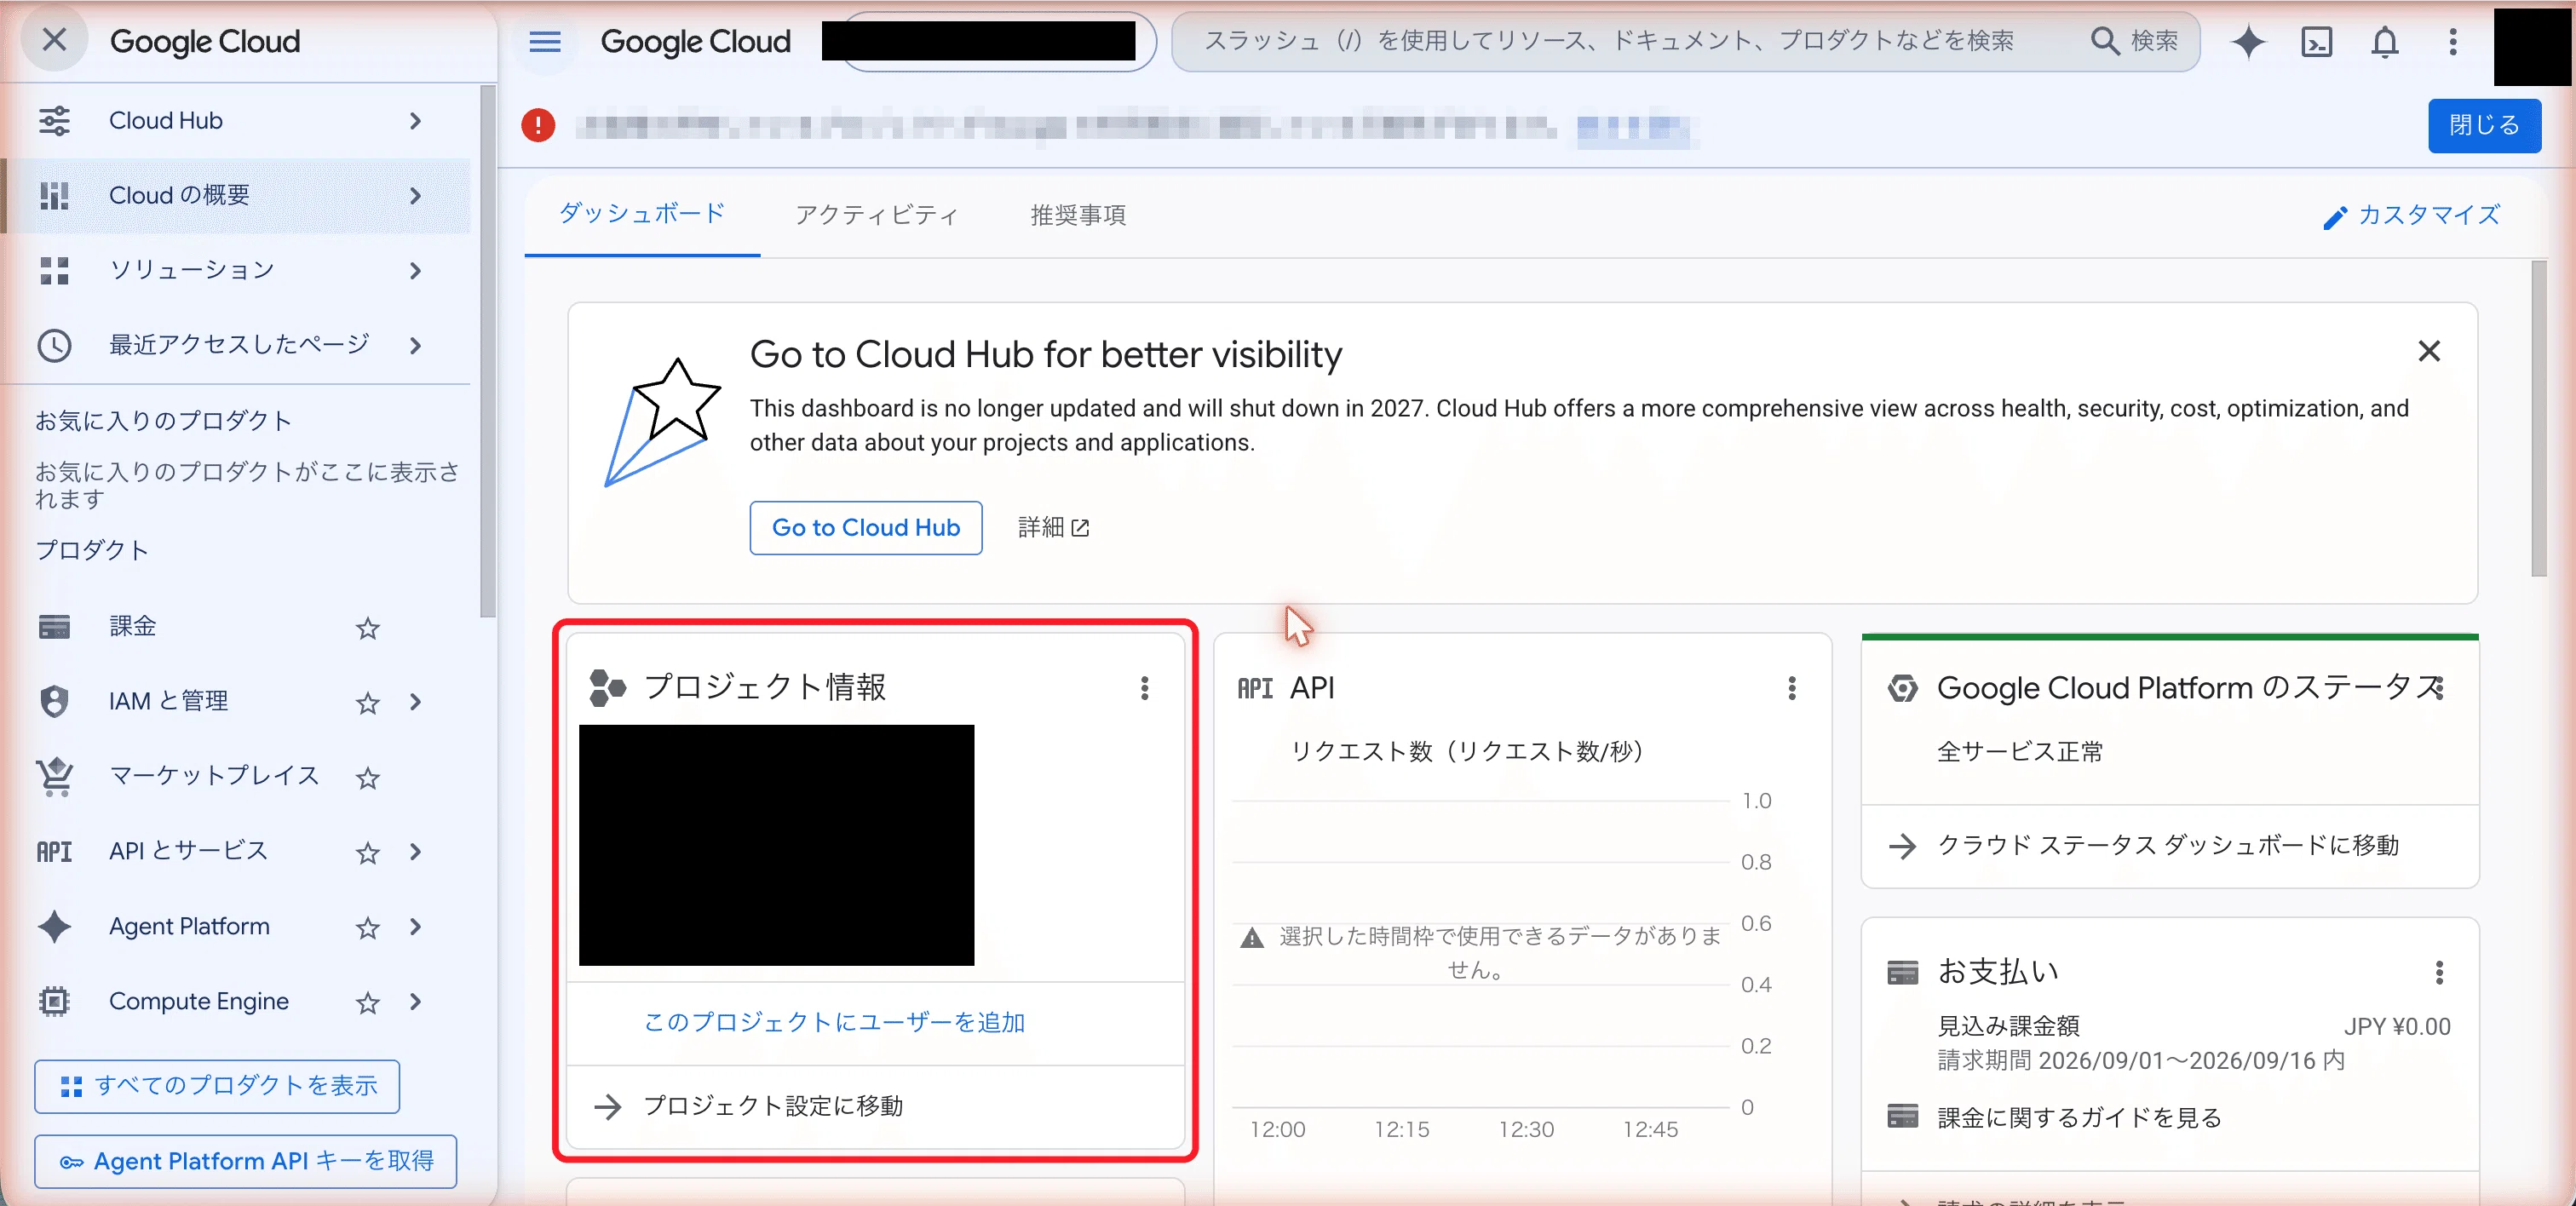The image size is (2576, 1206).
Task: Open the hamburger navigation menu
Action: 545,41
